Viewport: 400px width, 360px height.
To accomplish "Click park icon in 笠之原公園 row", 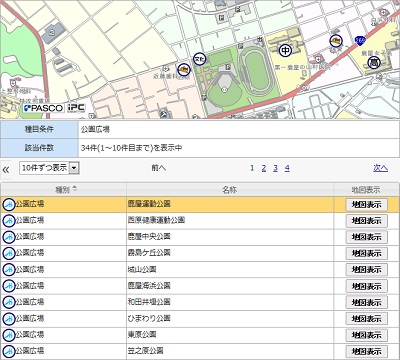I will click(9, 351).
